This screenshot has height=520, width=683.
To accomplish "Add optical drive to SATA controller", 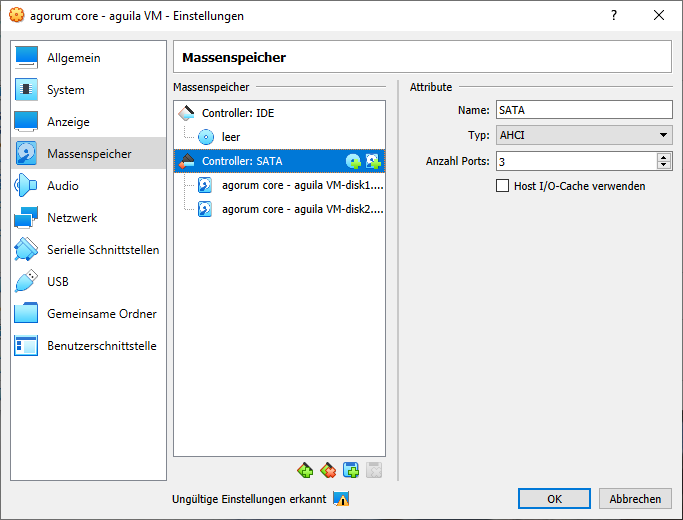I will click(x=353, y=162).
